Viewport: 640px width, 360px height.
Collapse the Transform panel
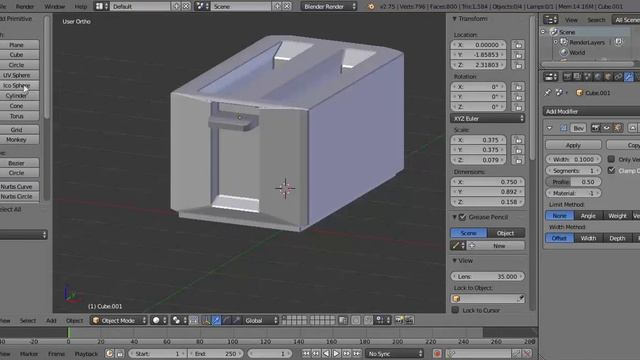click(x=454, y=19)
